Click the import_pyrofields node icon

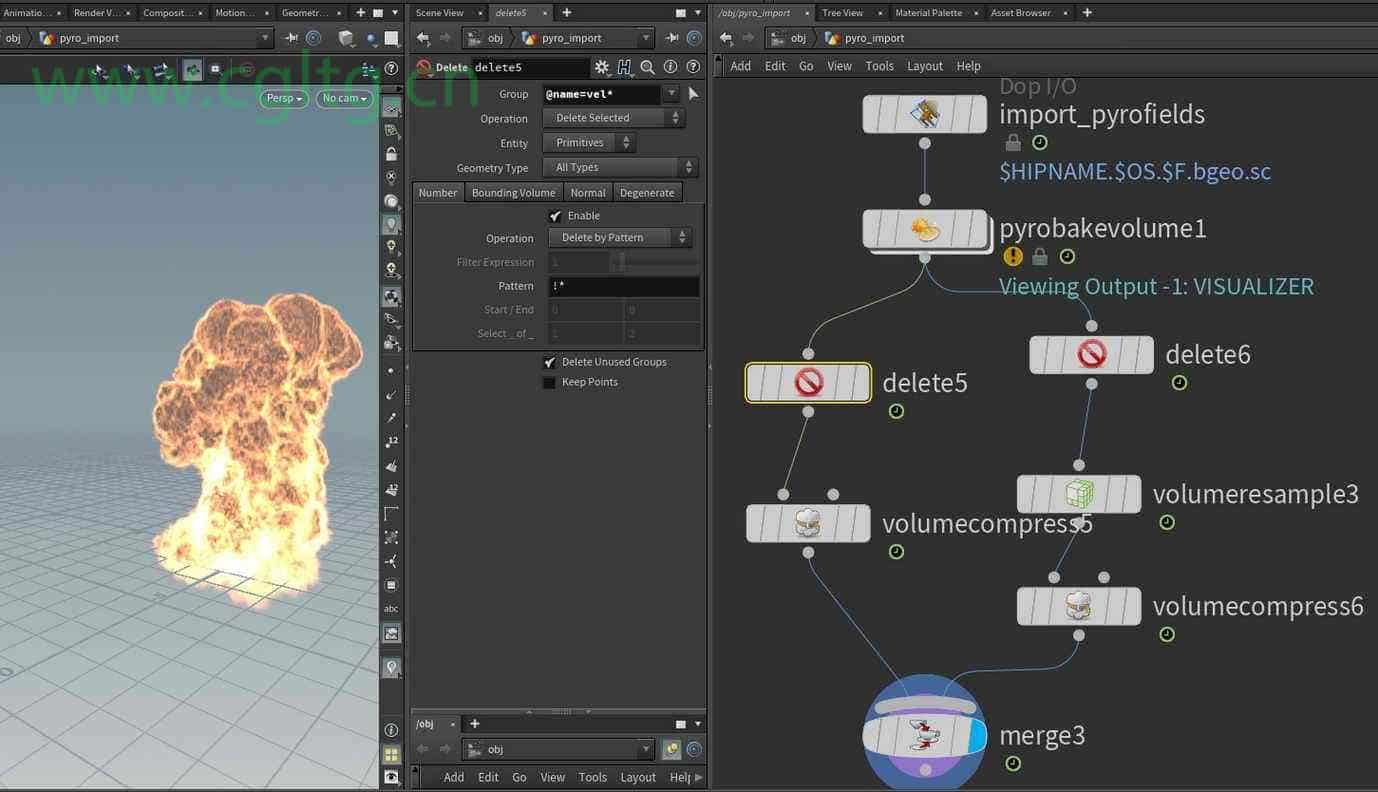(925, 114)
